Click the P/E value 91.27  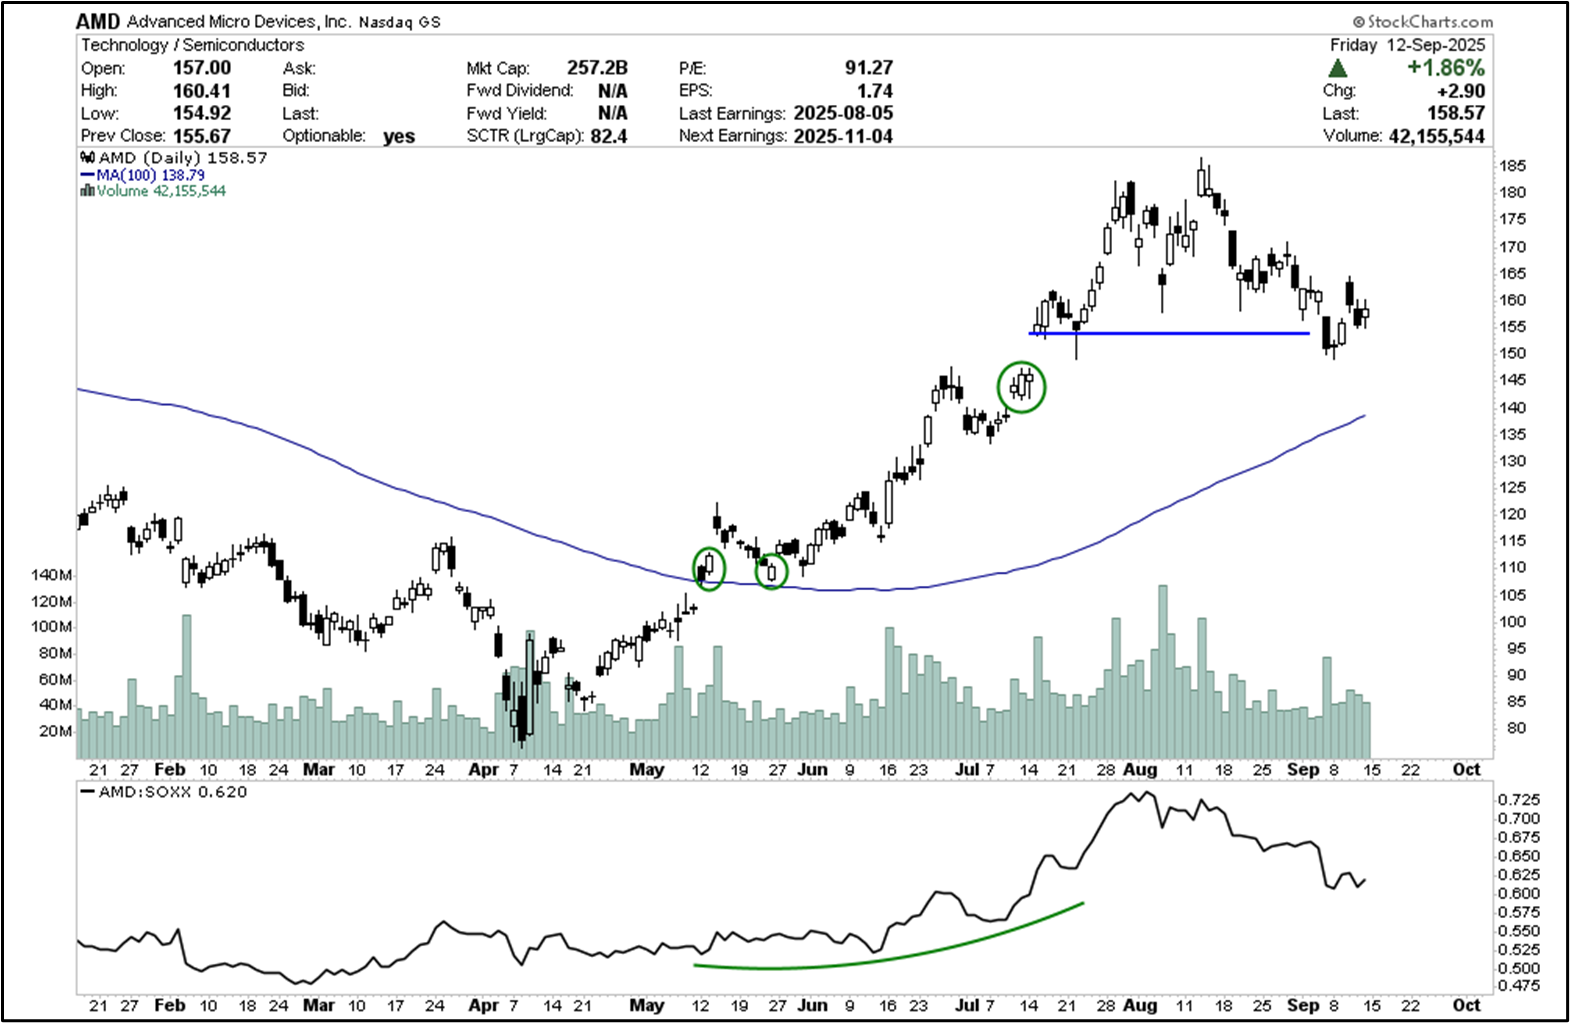click(869, 68)
